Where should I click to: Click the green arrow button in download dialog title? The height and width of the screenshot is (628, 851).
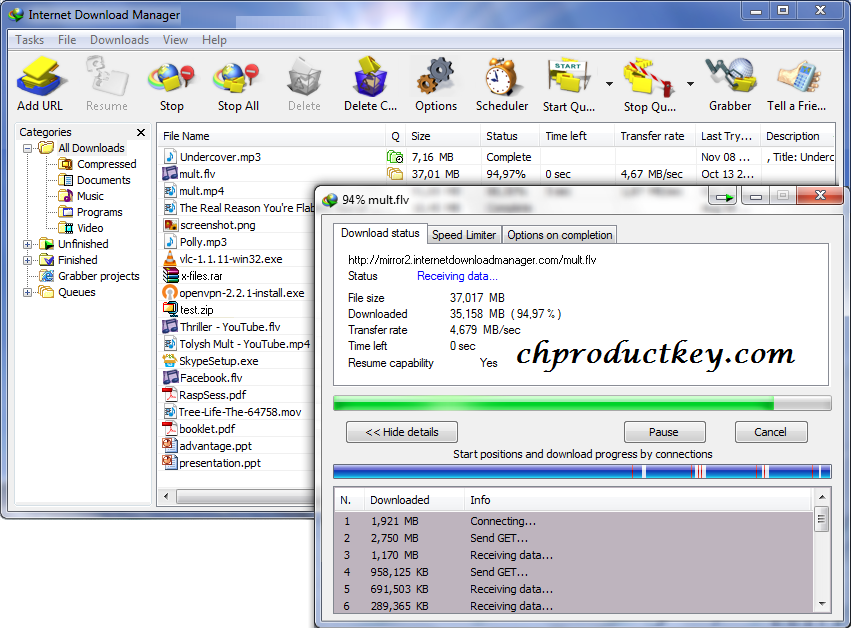723,196
